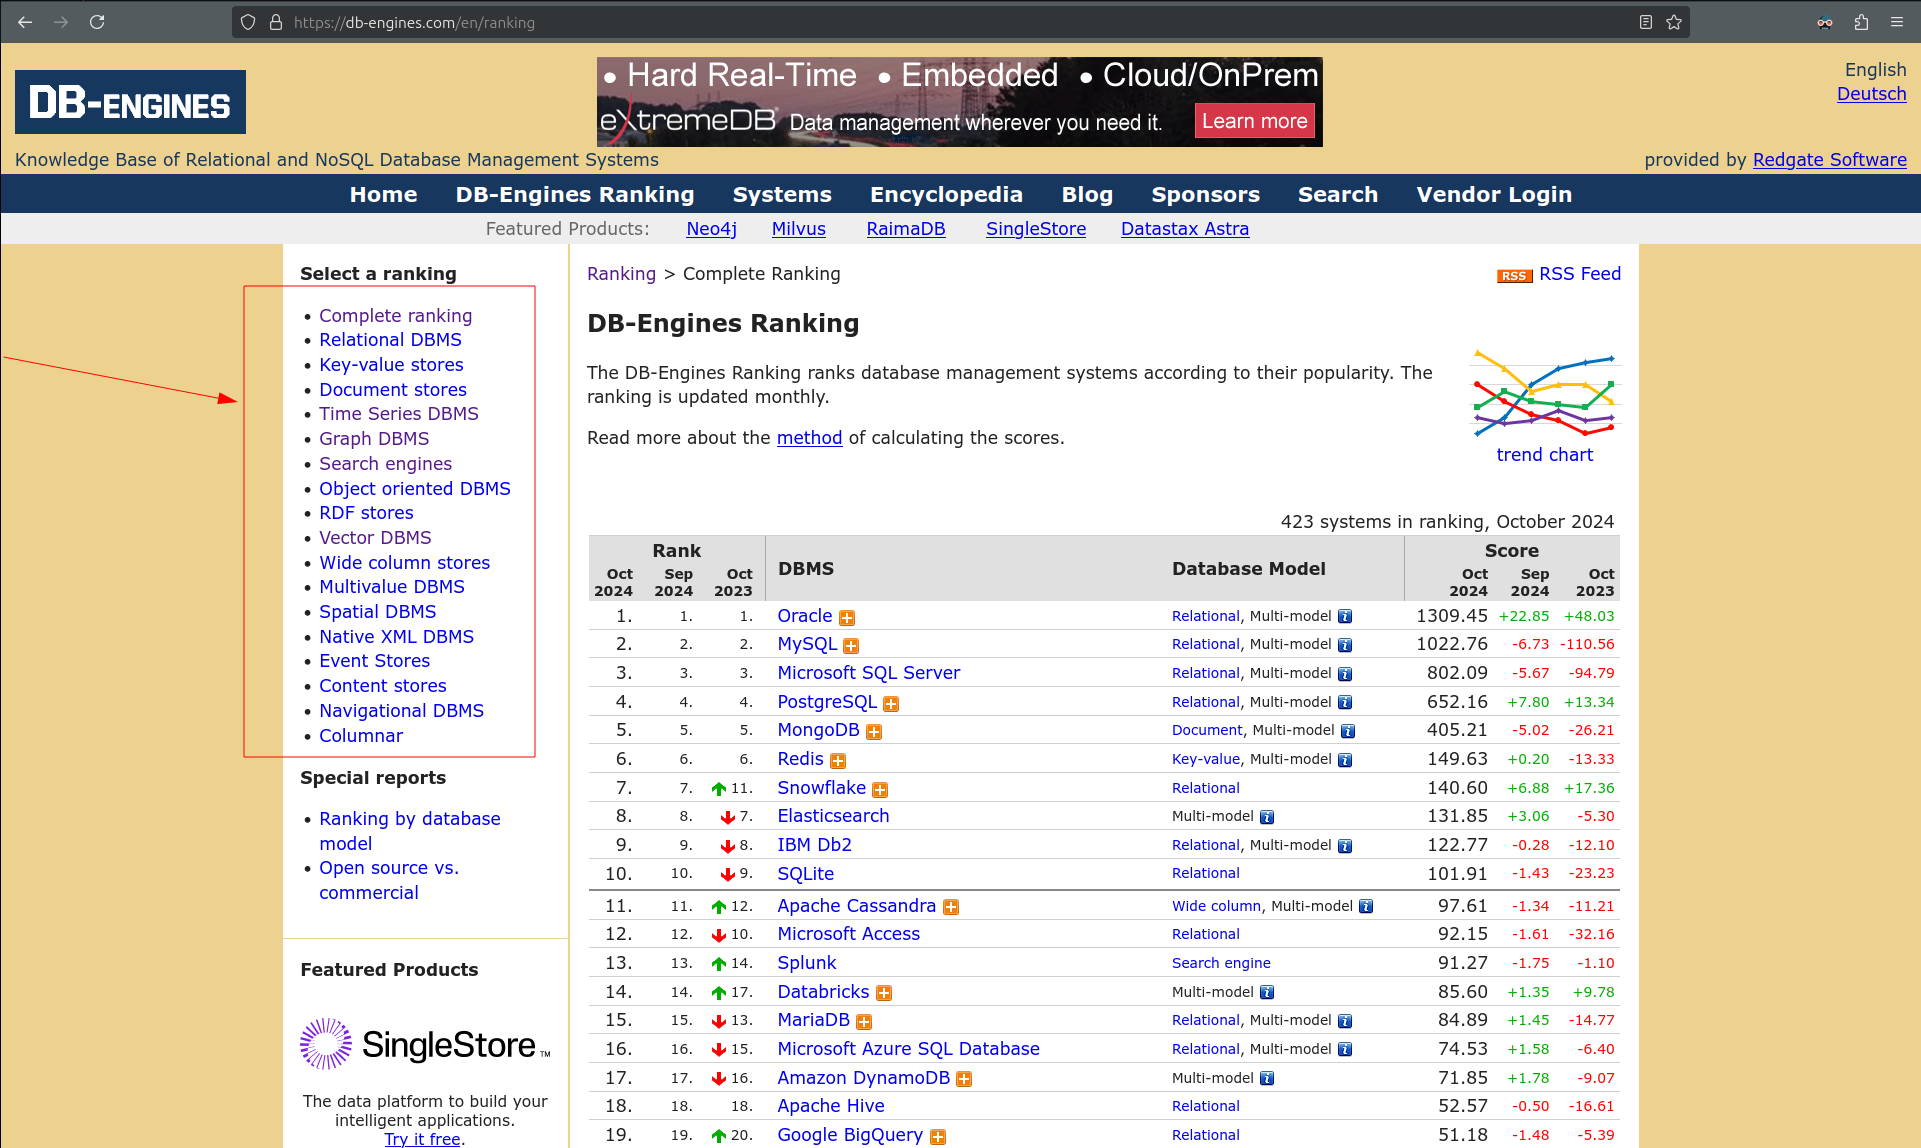Click the orange plus icon beside Snowflake
The image size is (1921, 1148).
click(880, 790)
